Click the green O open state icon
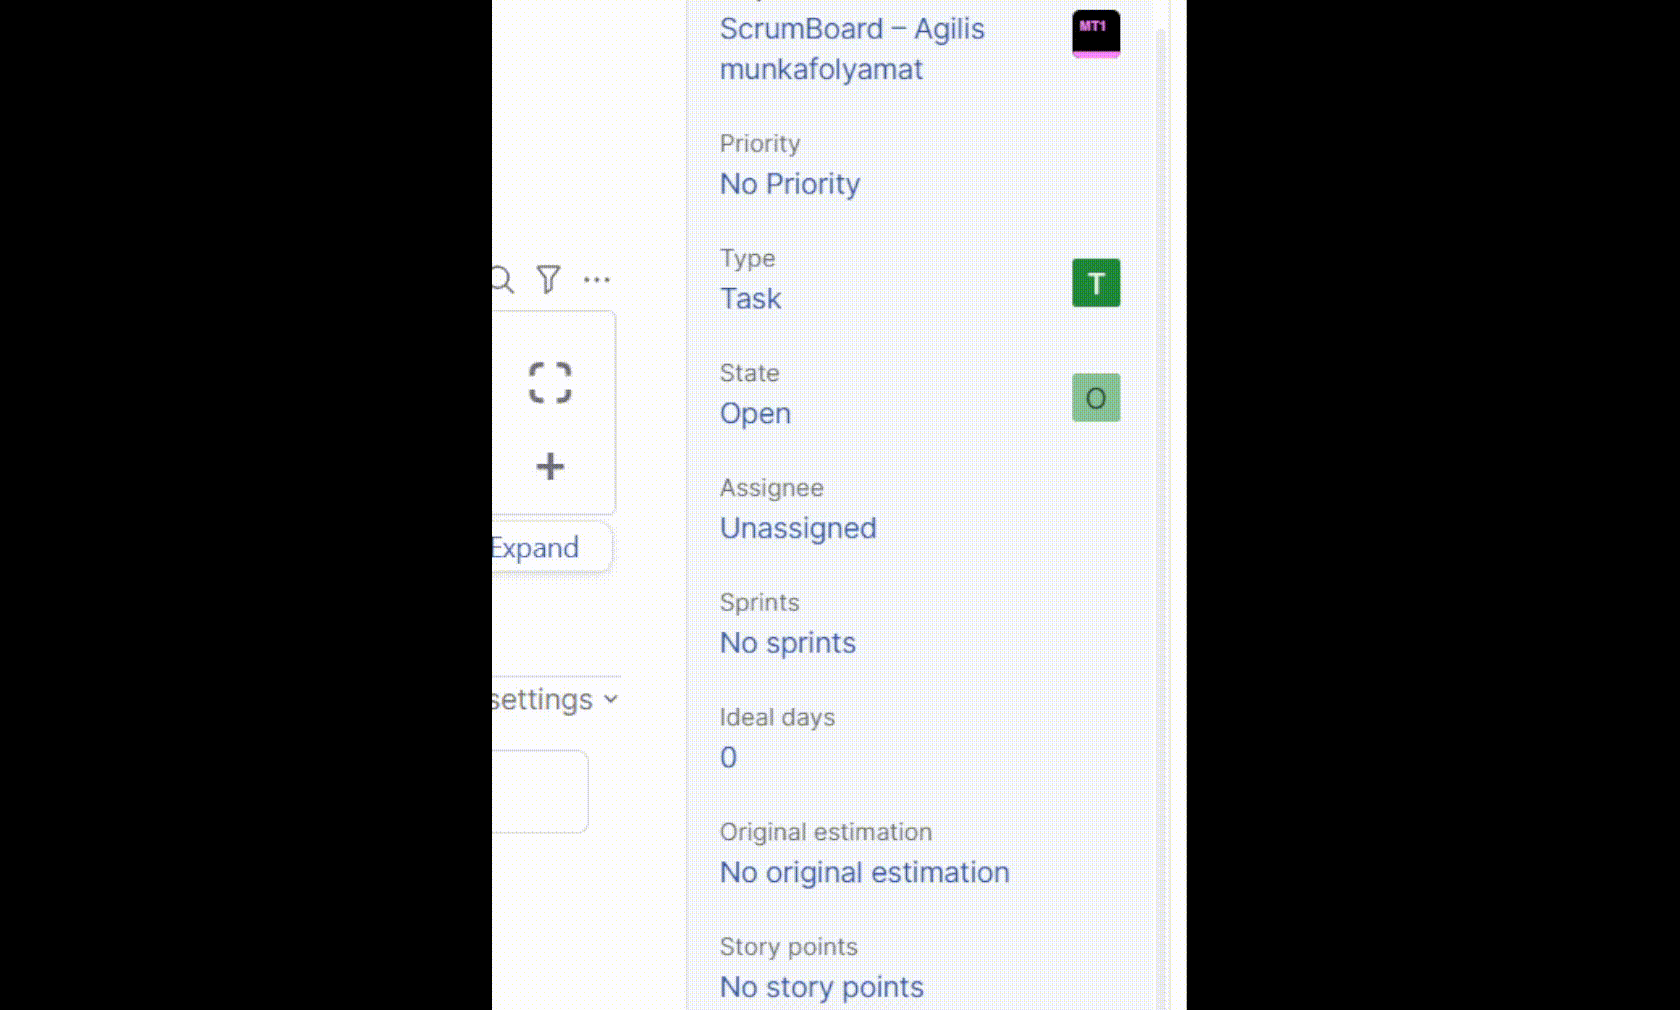Image resolution: width=1680 pixels, height=1010 pixels. pyautogui.click(x=1096, y=398)
